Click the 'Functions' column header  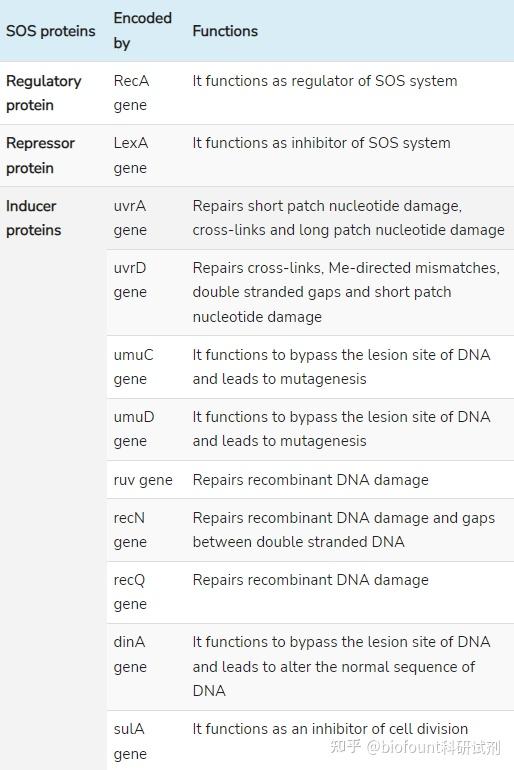coord(225,31)
